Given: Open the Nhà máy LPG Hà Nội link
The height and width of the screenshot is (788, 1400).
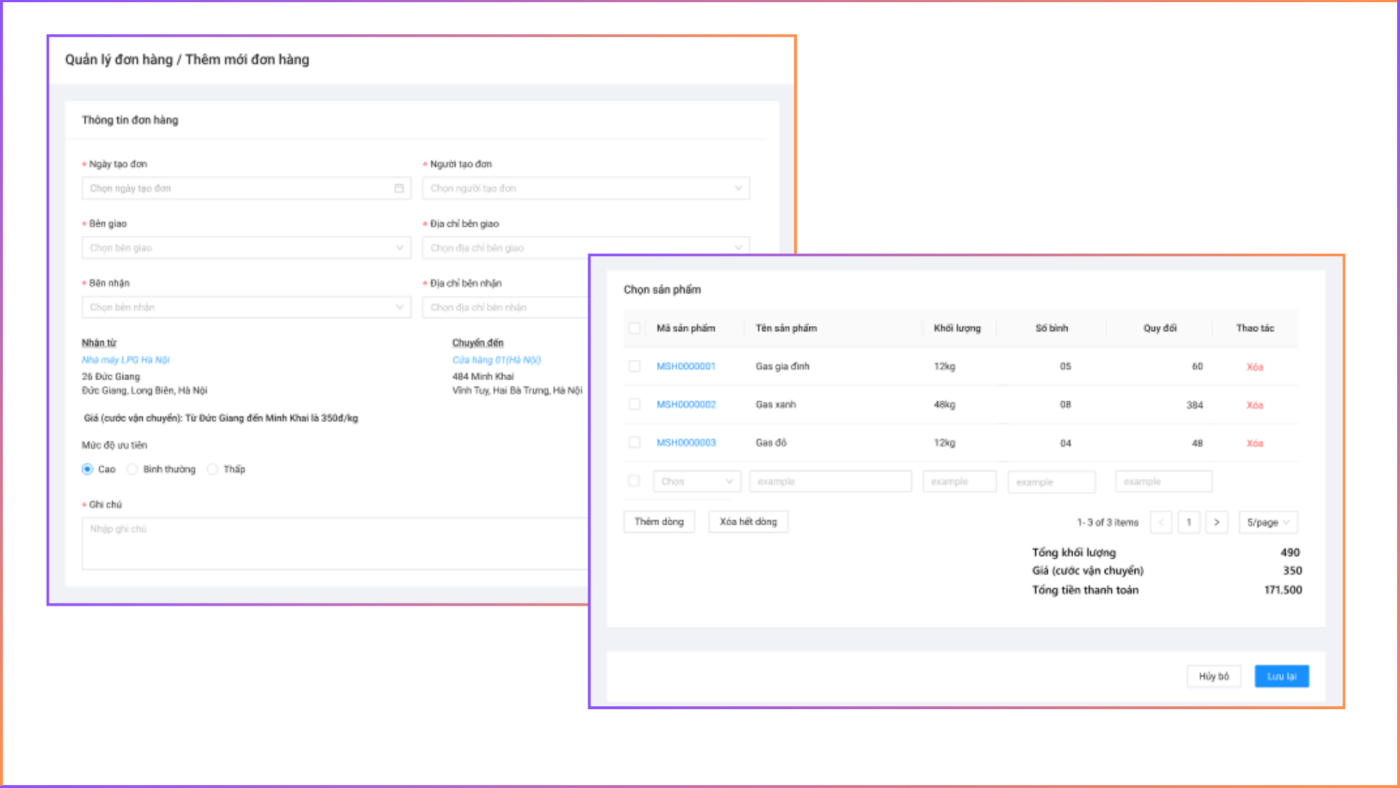Looking at the screenshot, I should (x=127, y=360).
